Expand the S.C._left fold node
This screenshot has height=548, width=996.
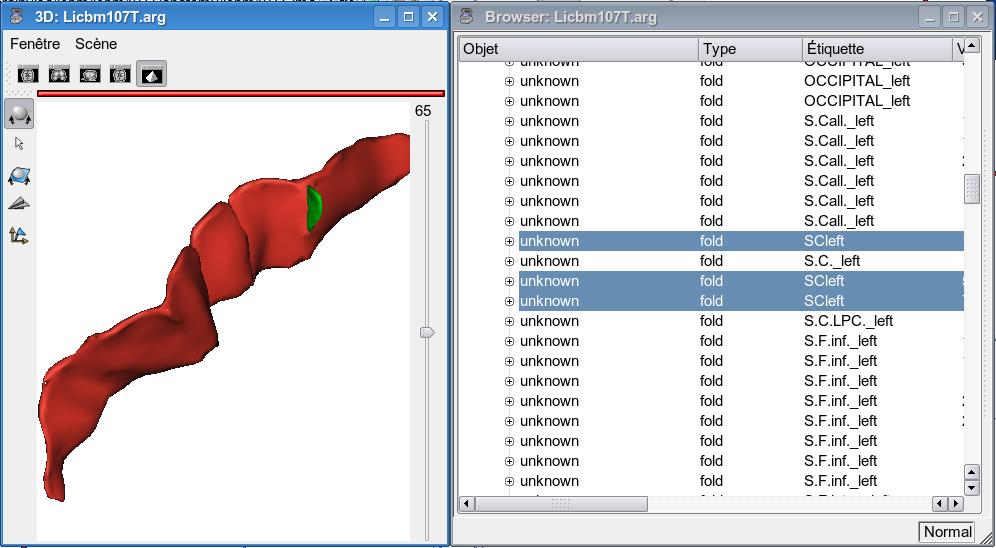click(509, 261)
